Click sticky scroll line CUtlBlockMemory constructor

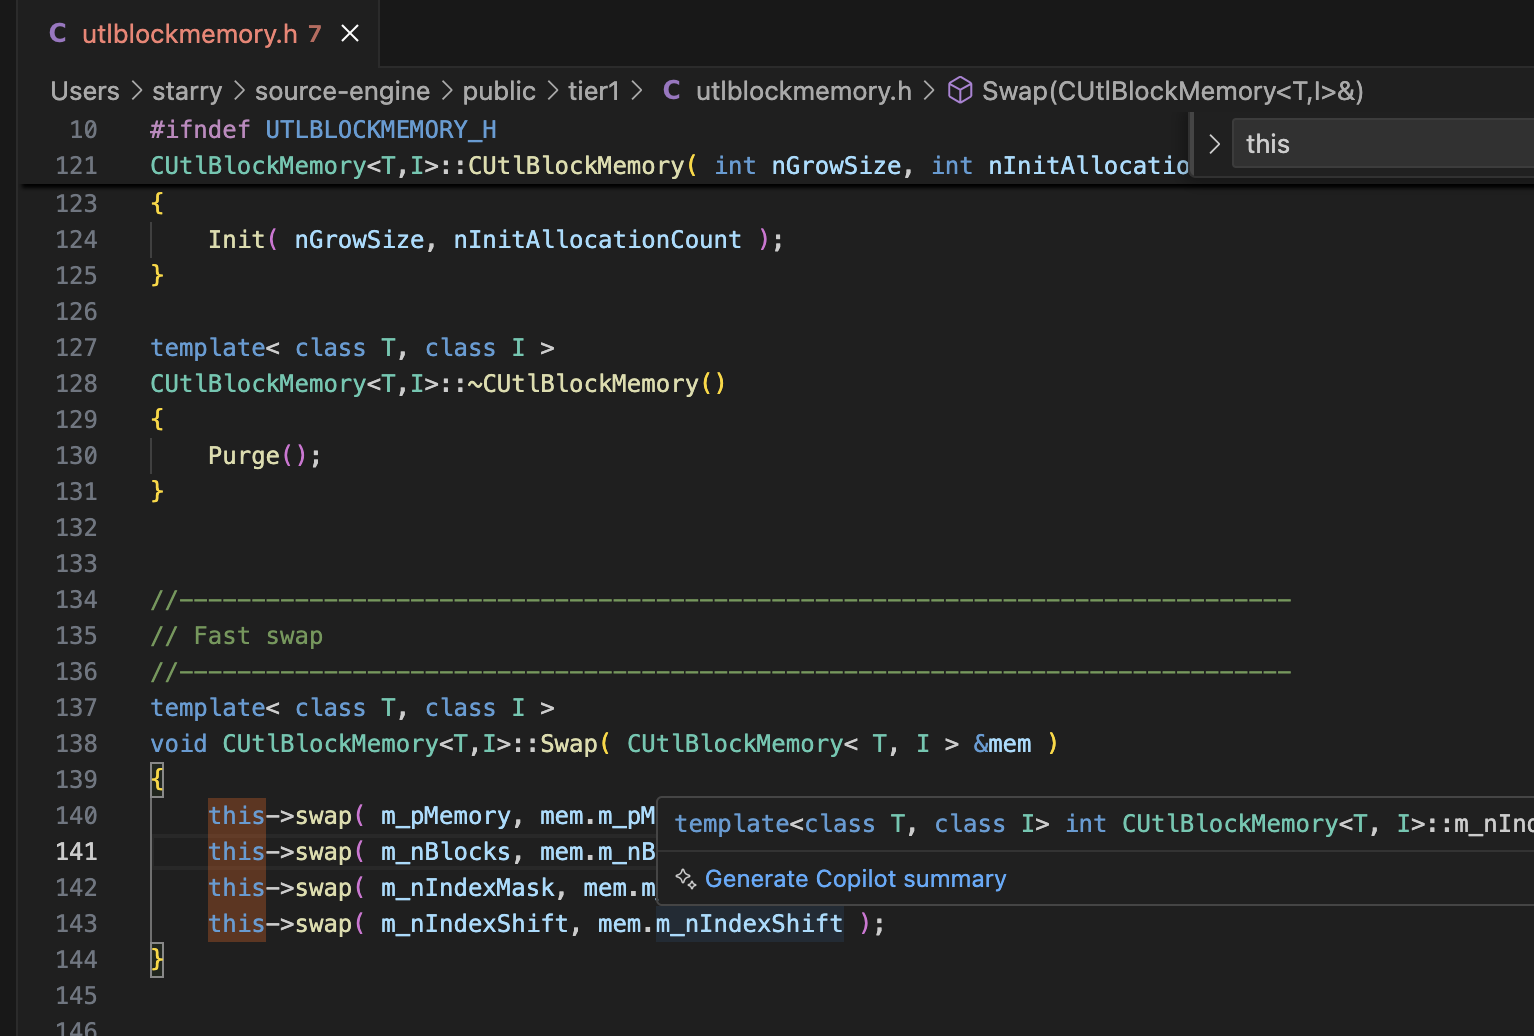pos(670,166)
